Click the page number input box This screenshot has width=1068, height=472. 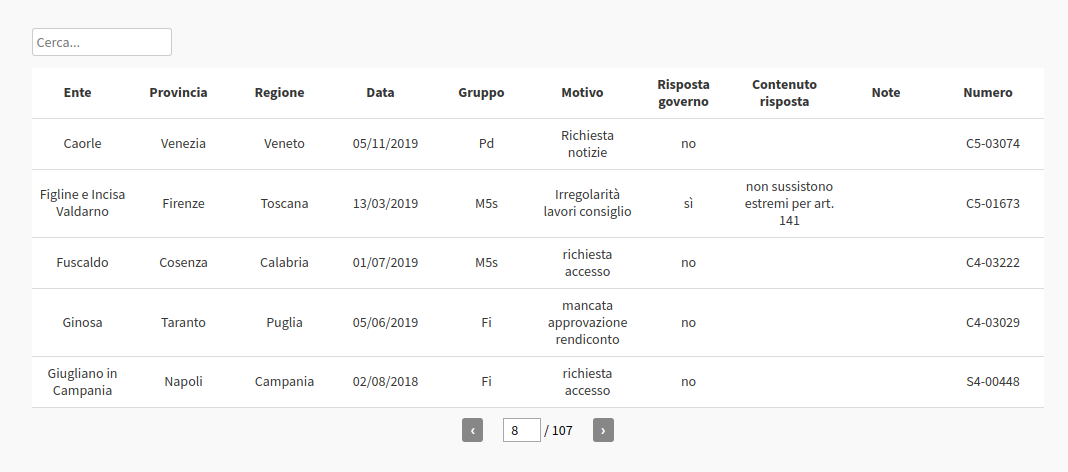[522, 430]
